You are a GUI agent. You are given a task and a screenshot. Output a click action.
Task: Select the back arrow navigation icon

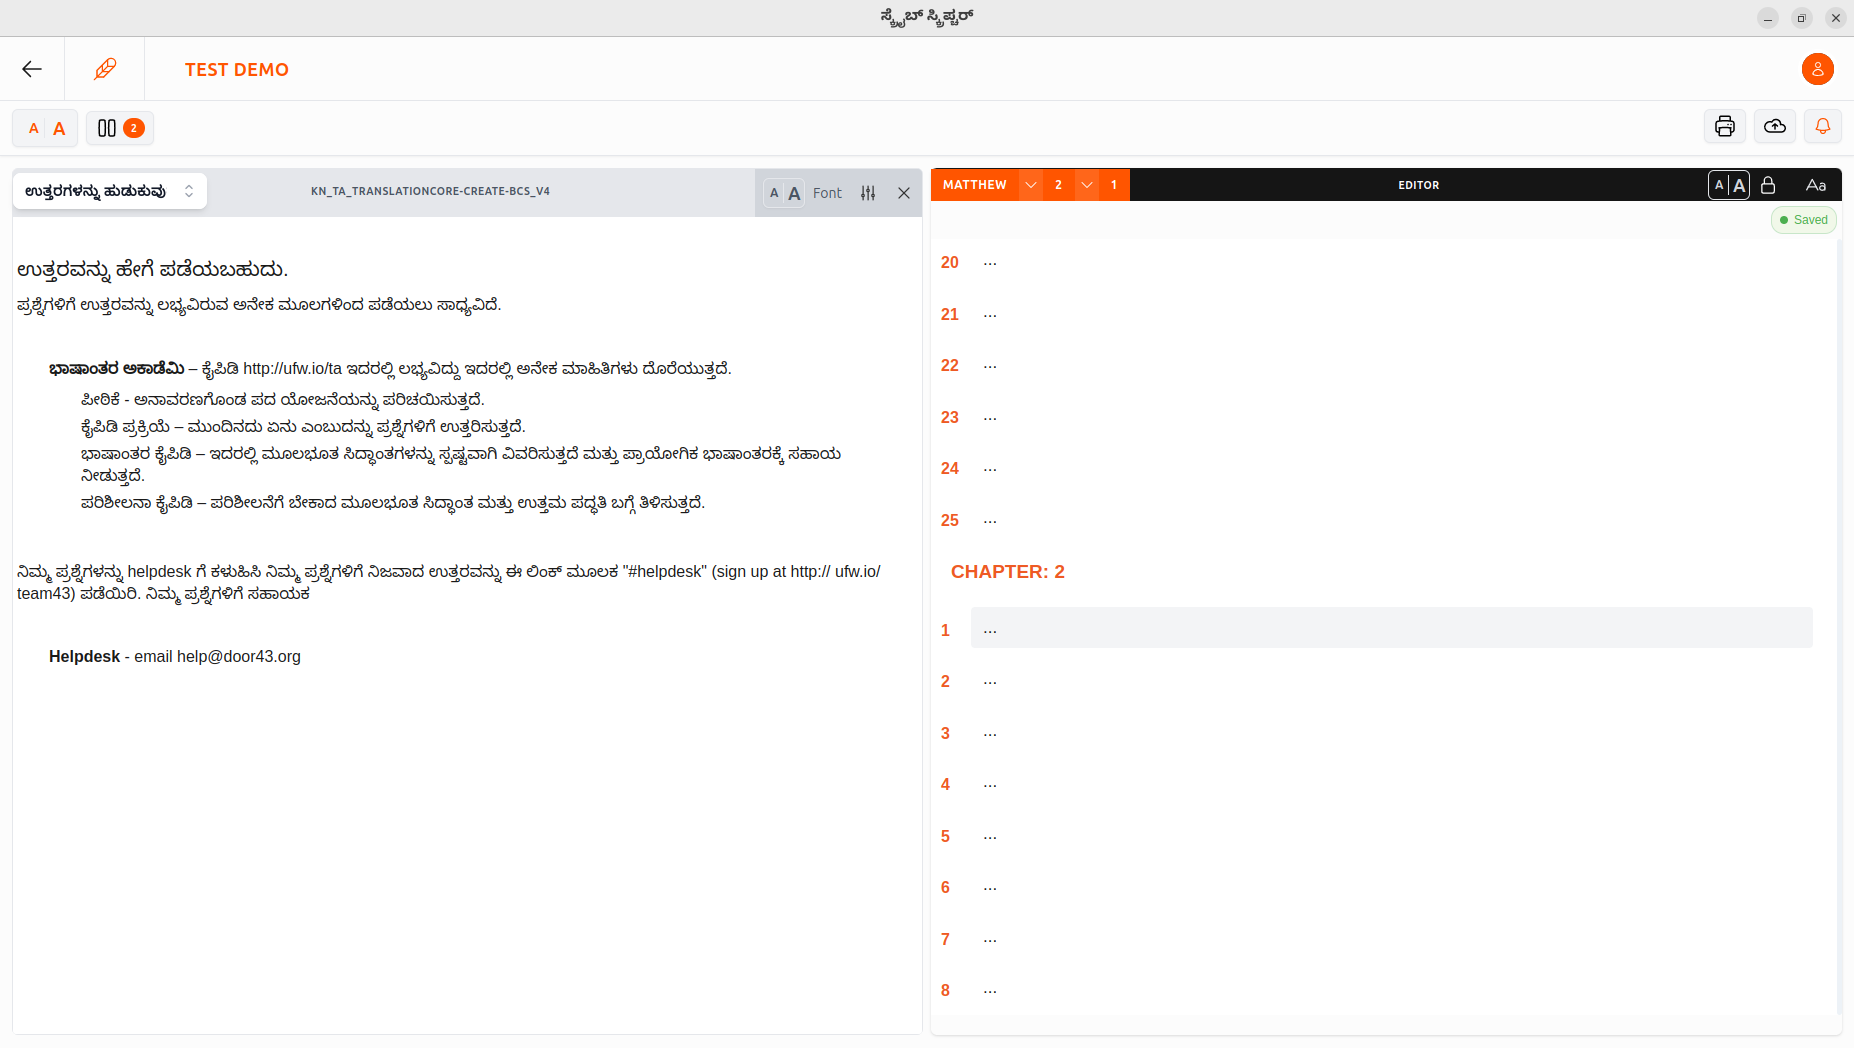click(x=32, y=69)
